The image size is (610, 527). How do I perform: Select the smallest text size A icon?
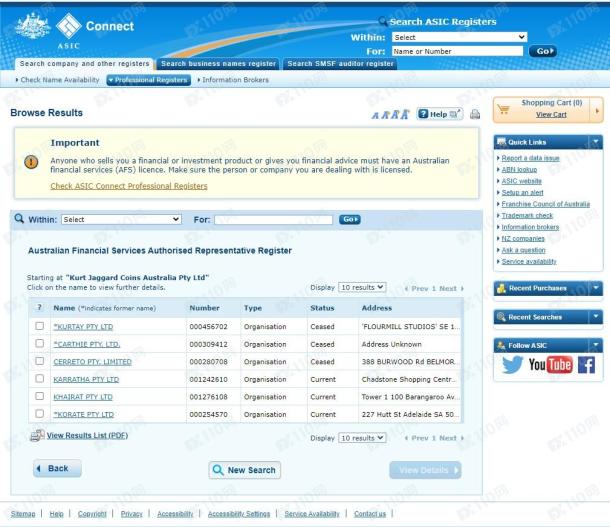pos(375,115)
